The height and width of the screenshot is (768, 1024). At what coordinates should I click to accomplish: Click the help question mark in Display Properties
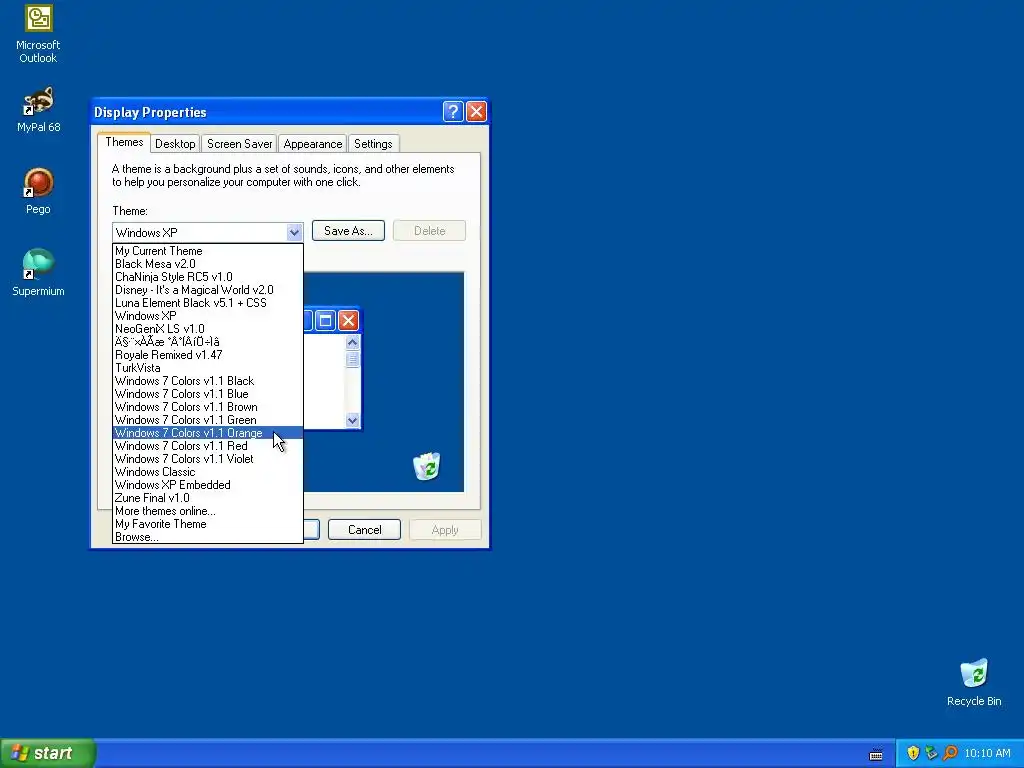pyautogui.click(x=453, y=112)
